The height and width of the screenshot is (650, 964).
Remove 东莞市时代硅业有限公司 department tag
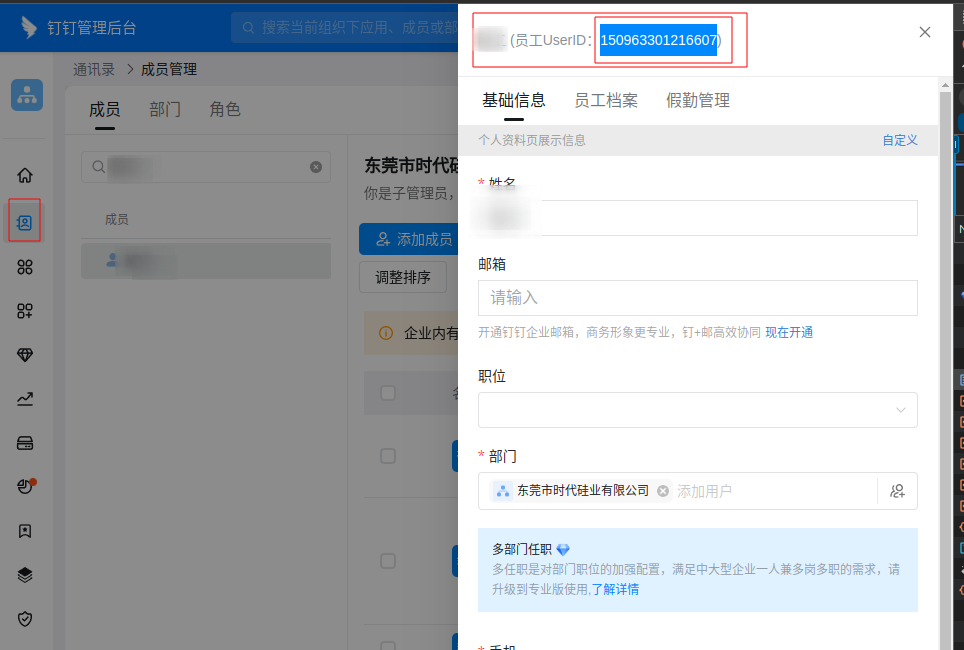coord(663,491)
